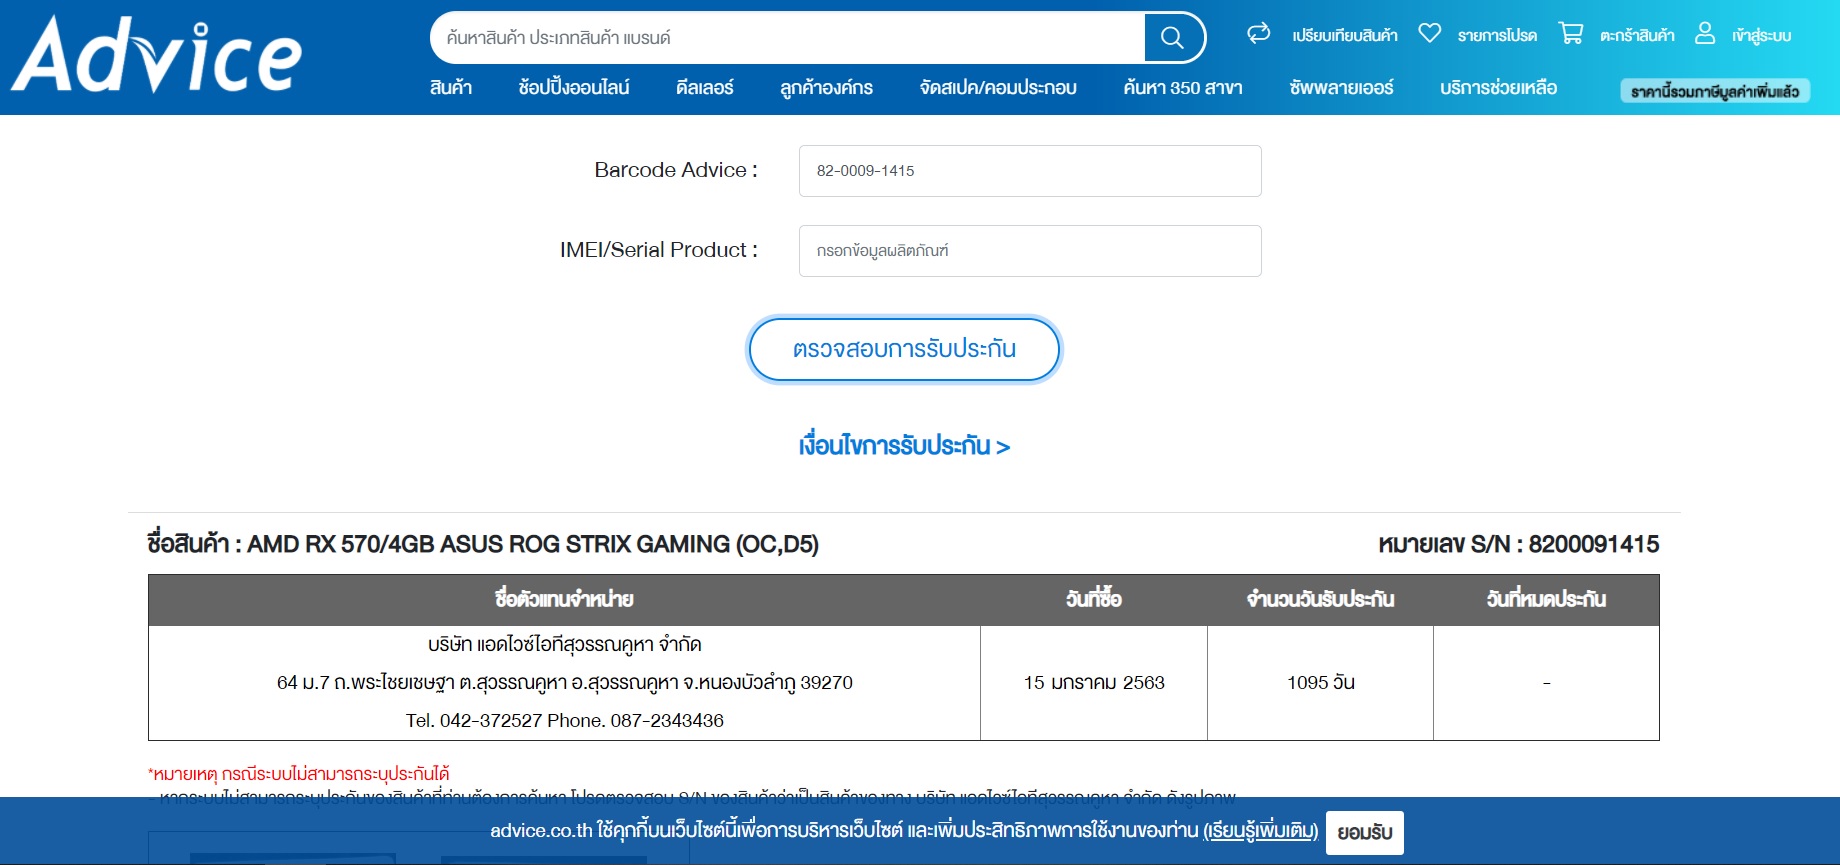Click the ราคานี้รวมภาษีมูลค่าเพิ่มแล้ว badge
This screenshot has width=1840, height=865.
tap(1715, 91)
